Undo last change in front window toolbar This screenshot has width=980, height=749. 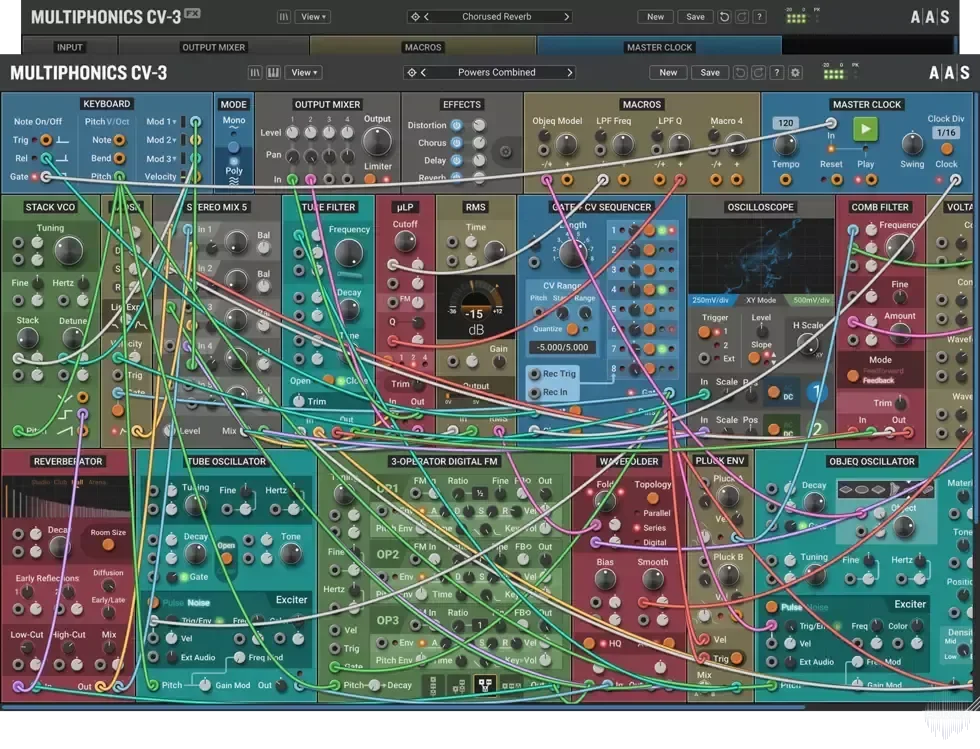740,73
